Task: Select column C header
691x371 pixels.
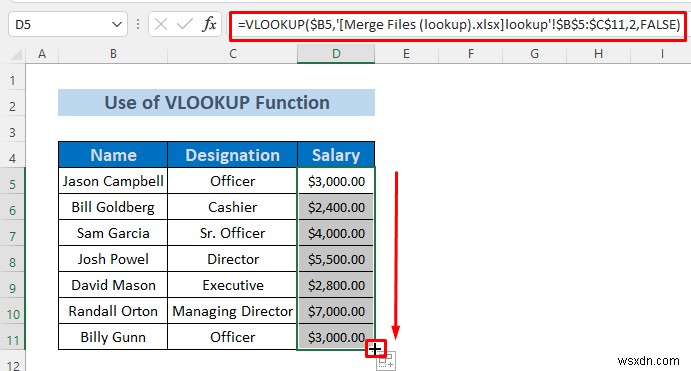Action: click(x=233, y=54)
